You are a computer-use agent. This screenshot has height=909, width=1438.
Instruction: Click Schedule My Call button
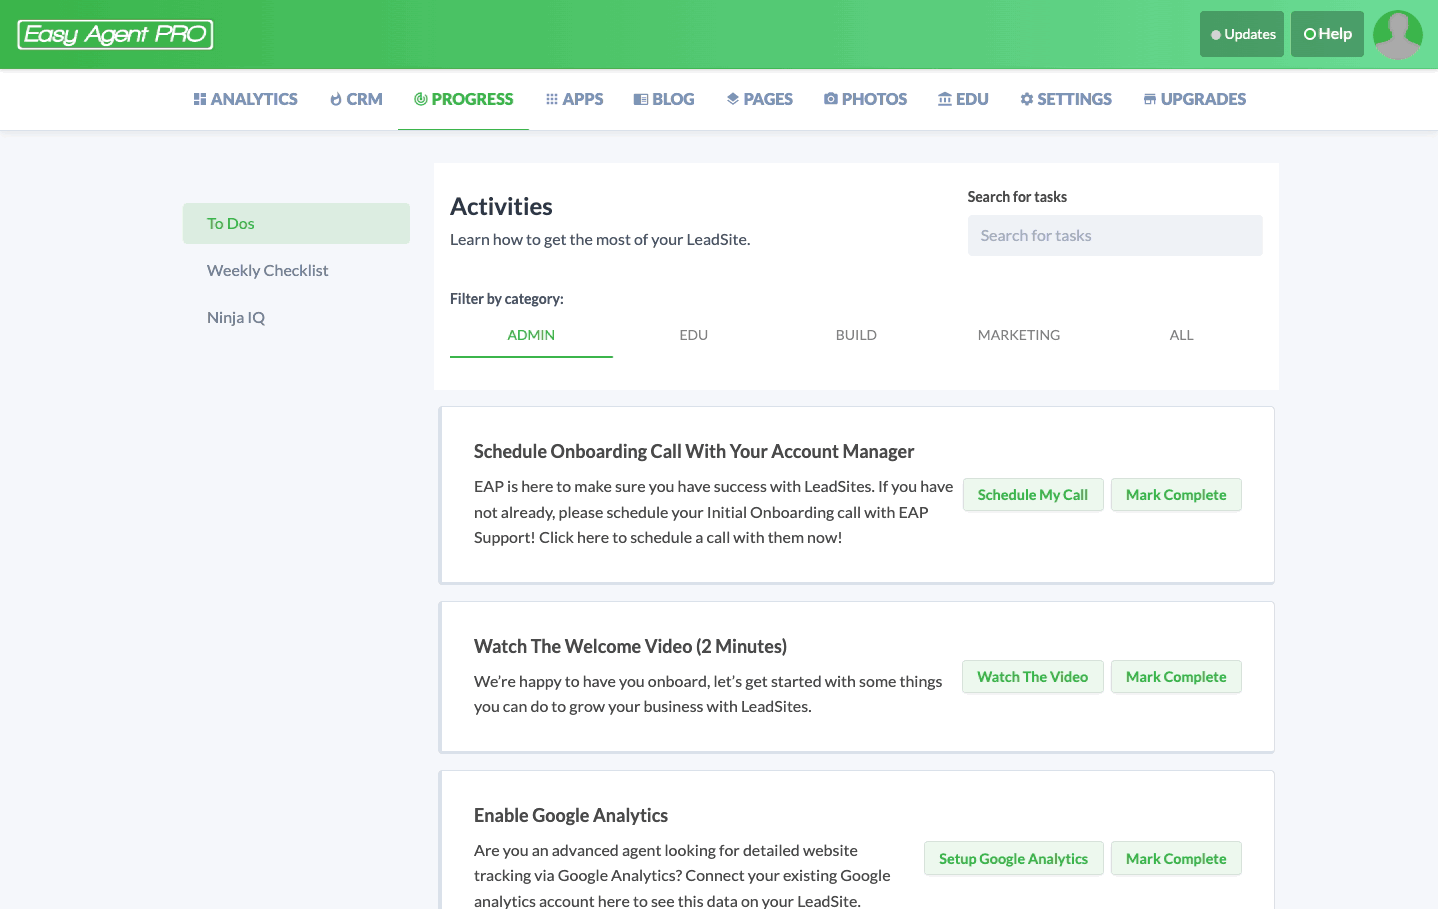(1033, 495)
